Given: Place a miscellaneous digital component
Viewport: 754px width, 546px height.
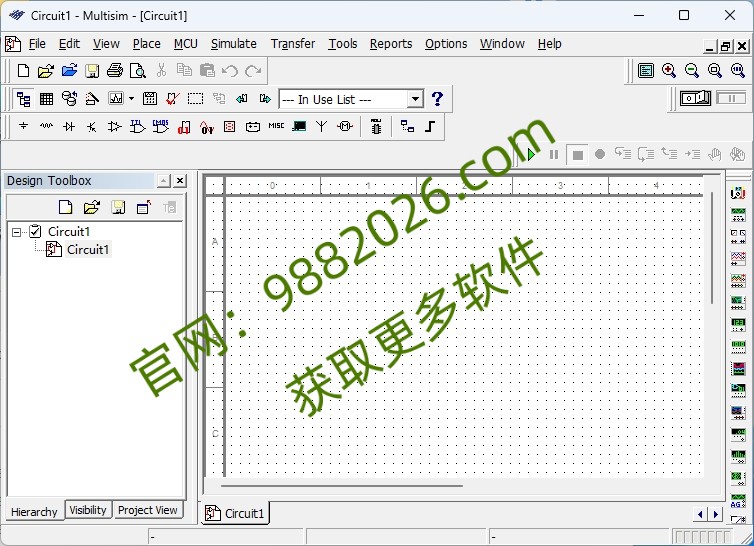Looking at the screenshot, I should (x=184, y=127).
